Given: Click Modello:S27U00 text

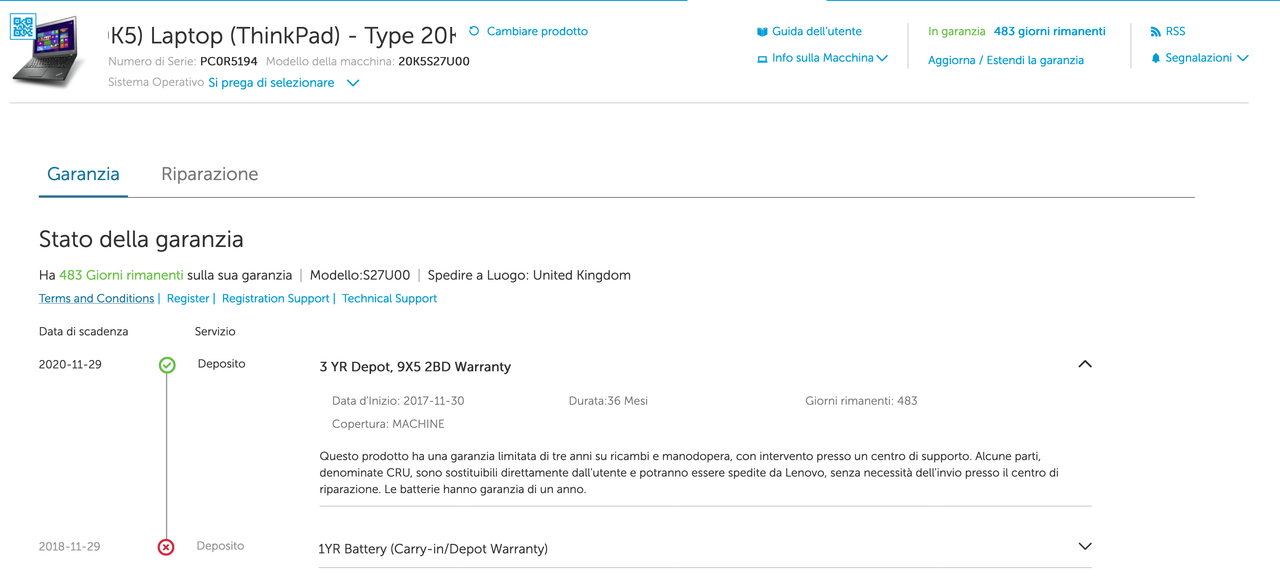Looking at the screenshot, I should click(360, 275).
